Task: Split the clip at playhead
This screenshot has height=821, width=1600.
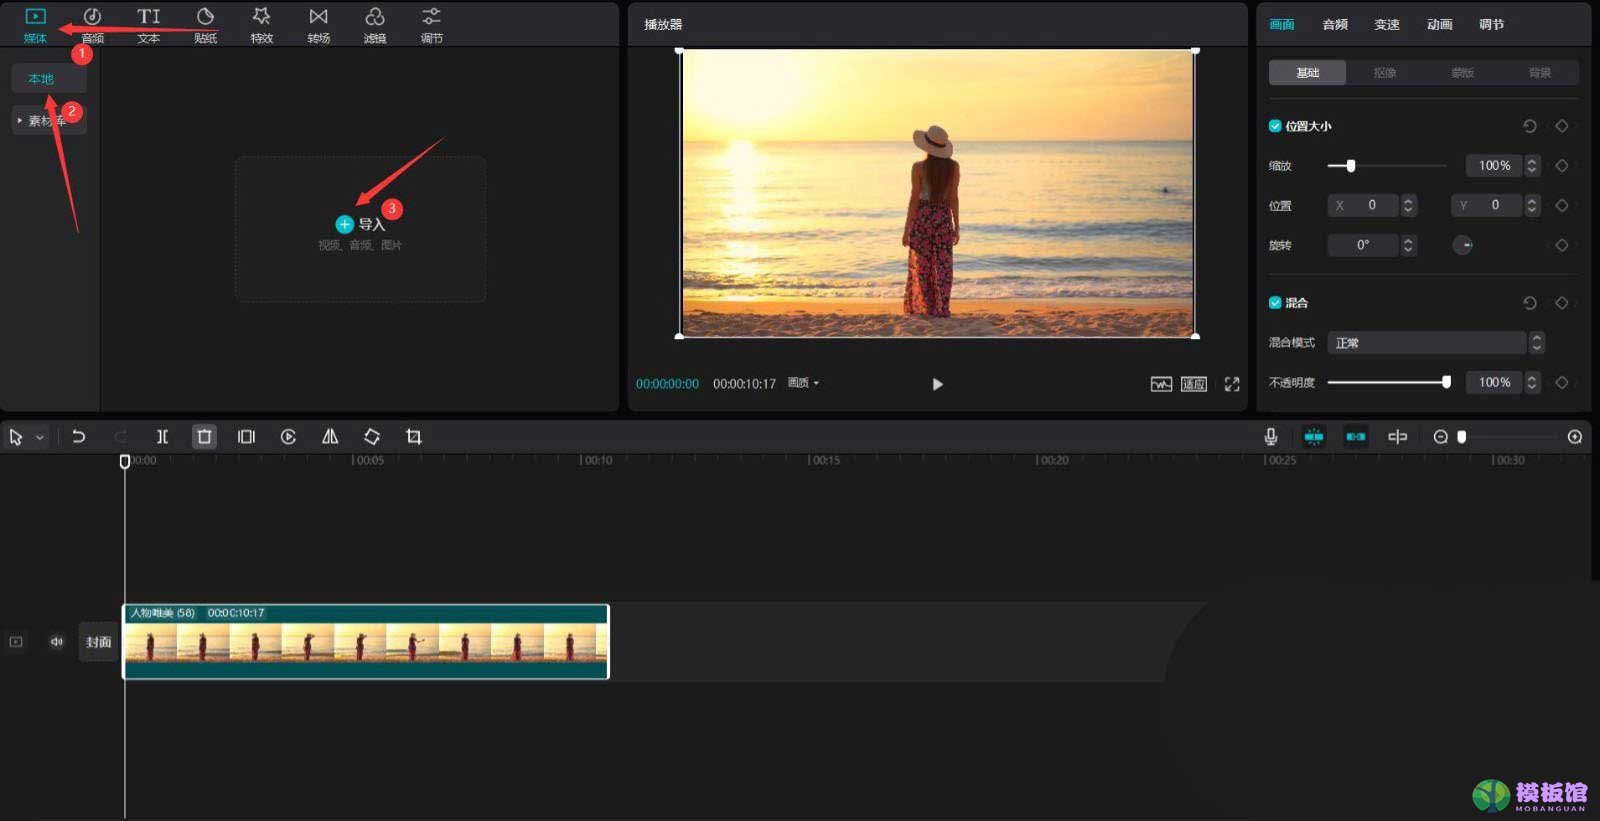Action: click(162, 437)
